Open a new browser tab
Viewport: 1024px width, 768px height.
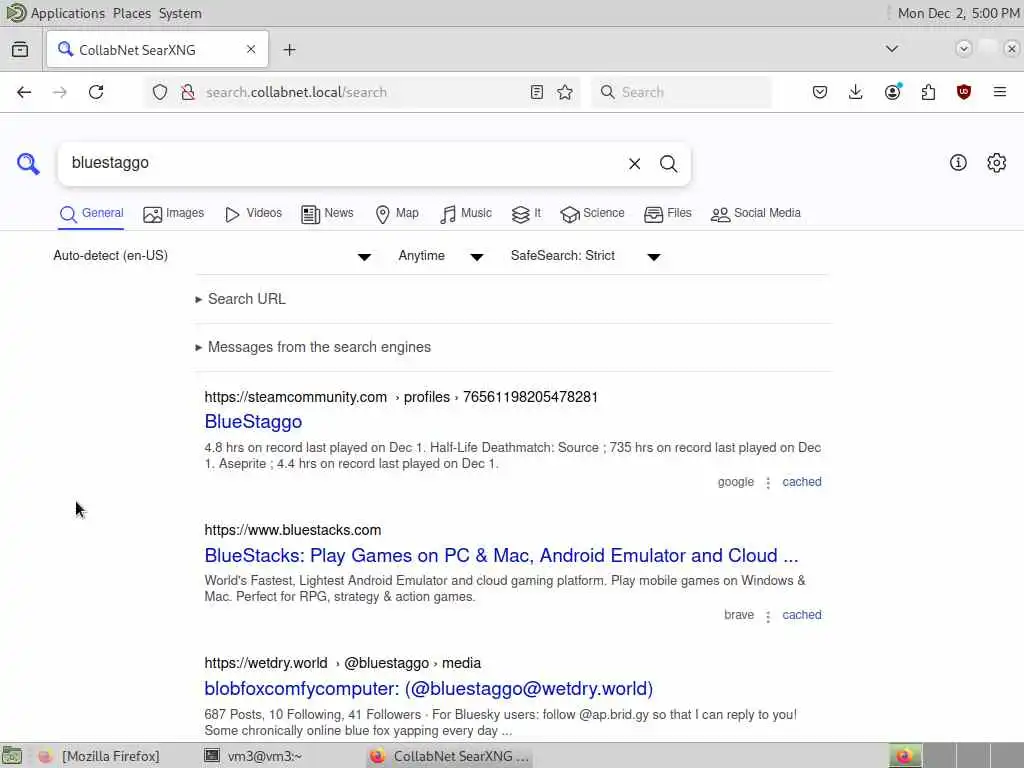[x=289, y=50]
